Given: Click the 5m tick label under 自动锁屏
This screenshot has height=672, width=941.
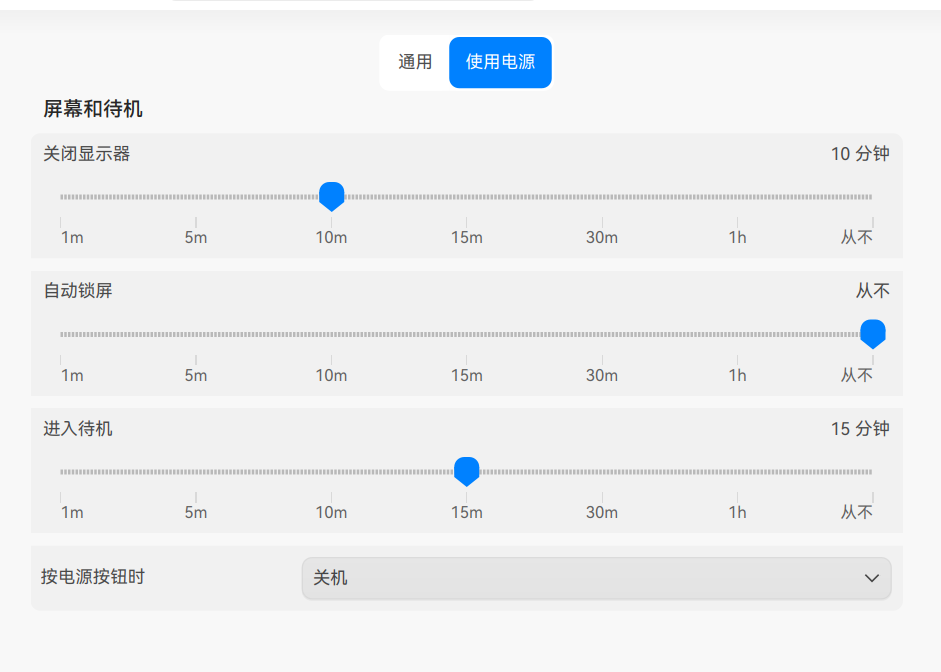Looking at the screenshot, I should [196, 376].
